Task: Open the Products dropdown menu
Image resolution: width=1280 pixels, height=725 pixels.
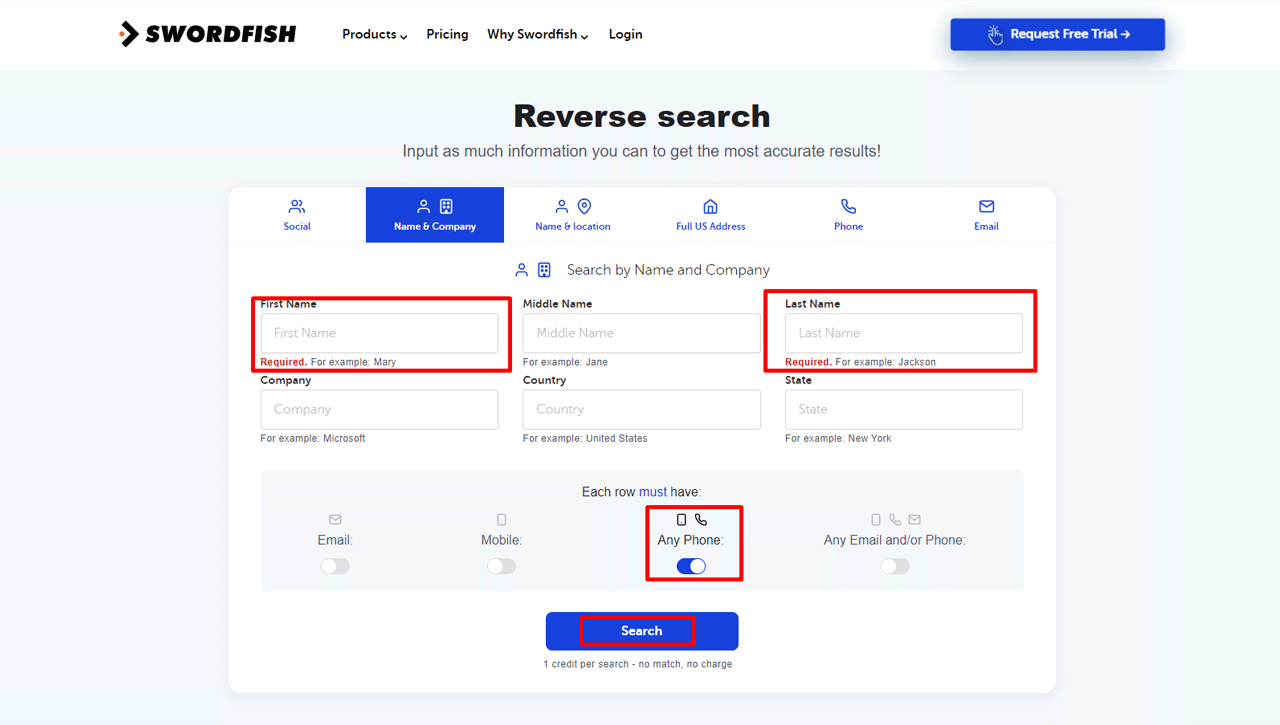Action: pos(373,34)
